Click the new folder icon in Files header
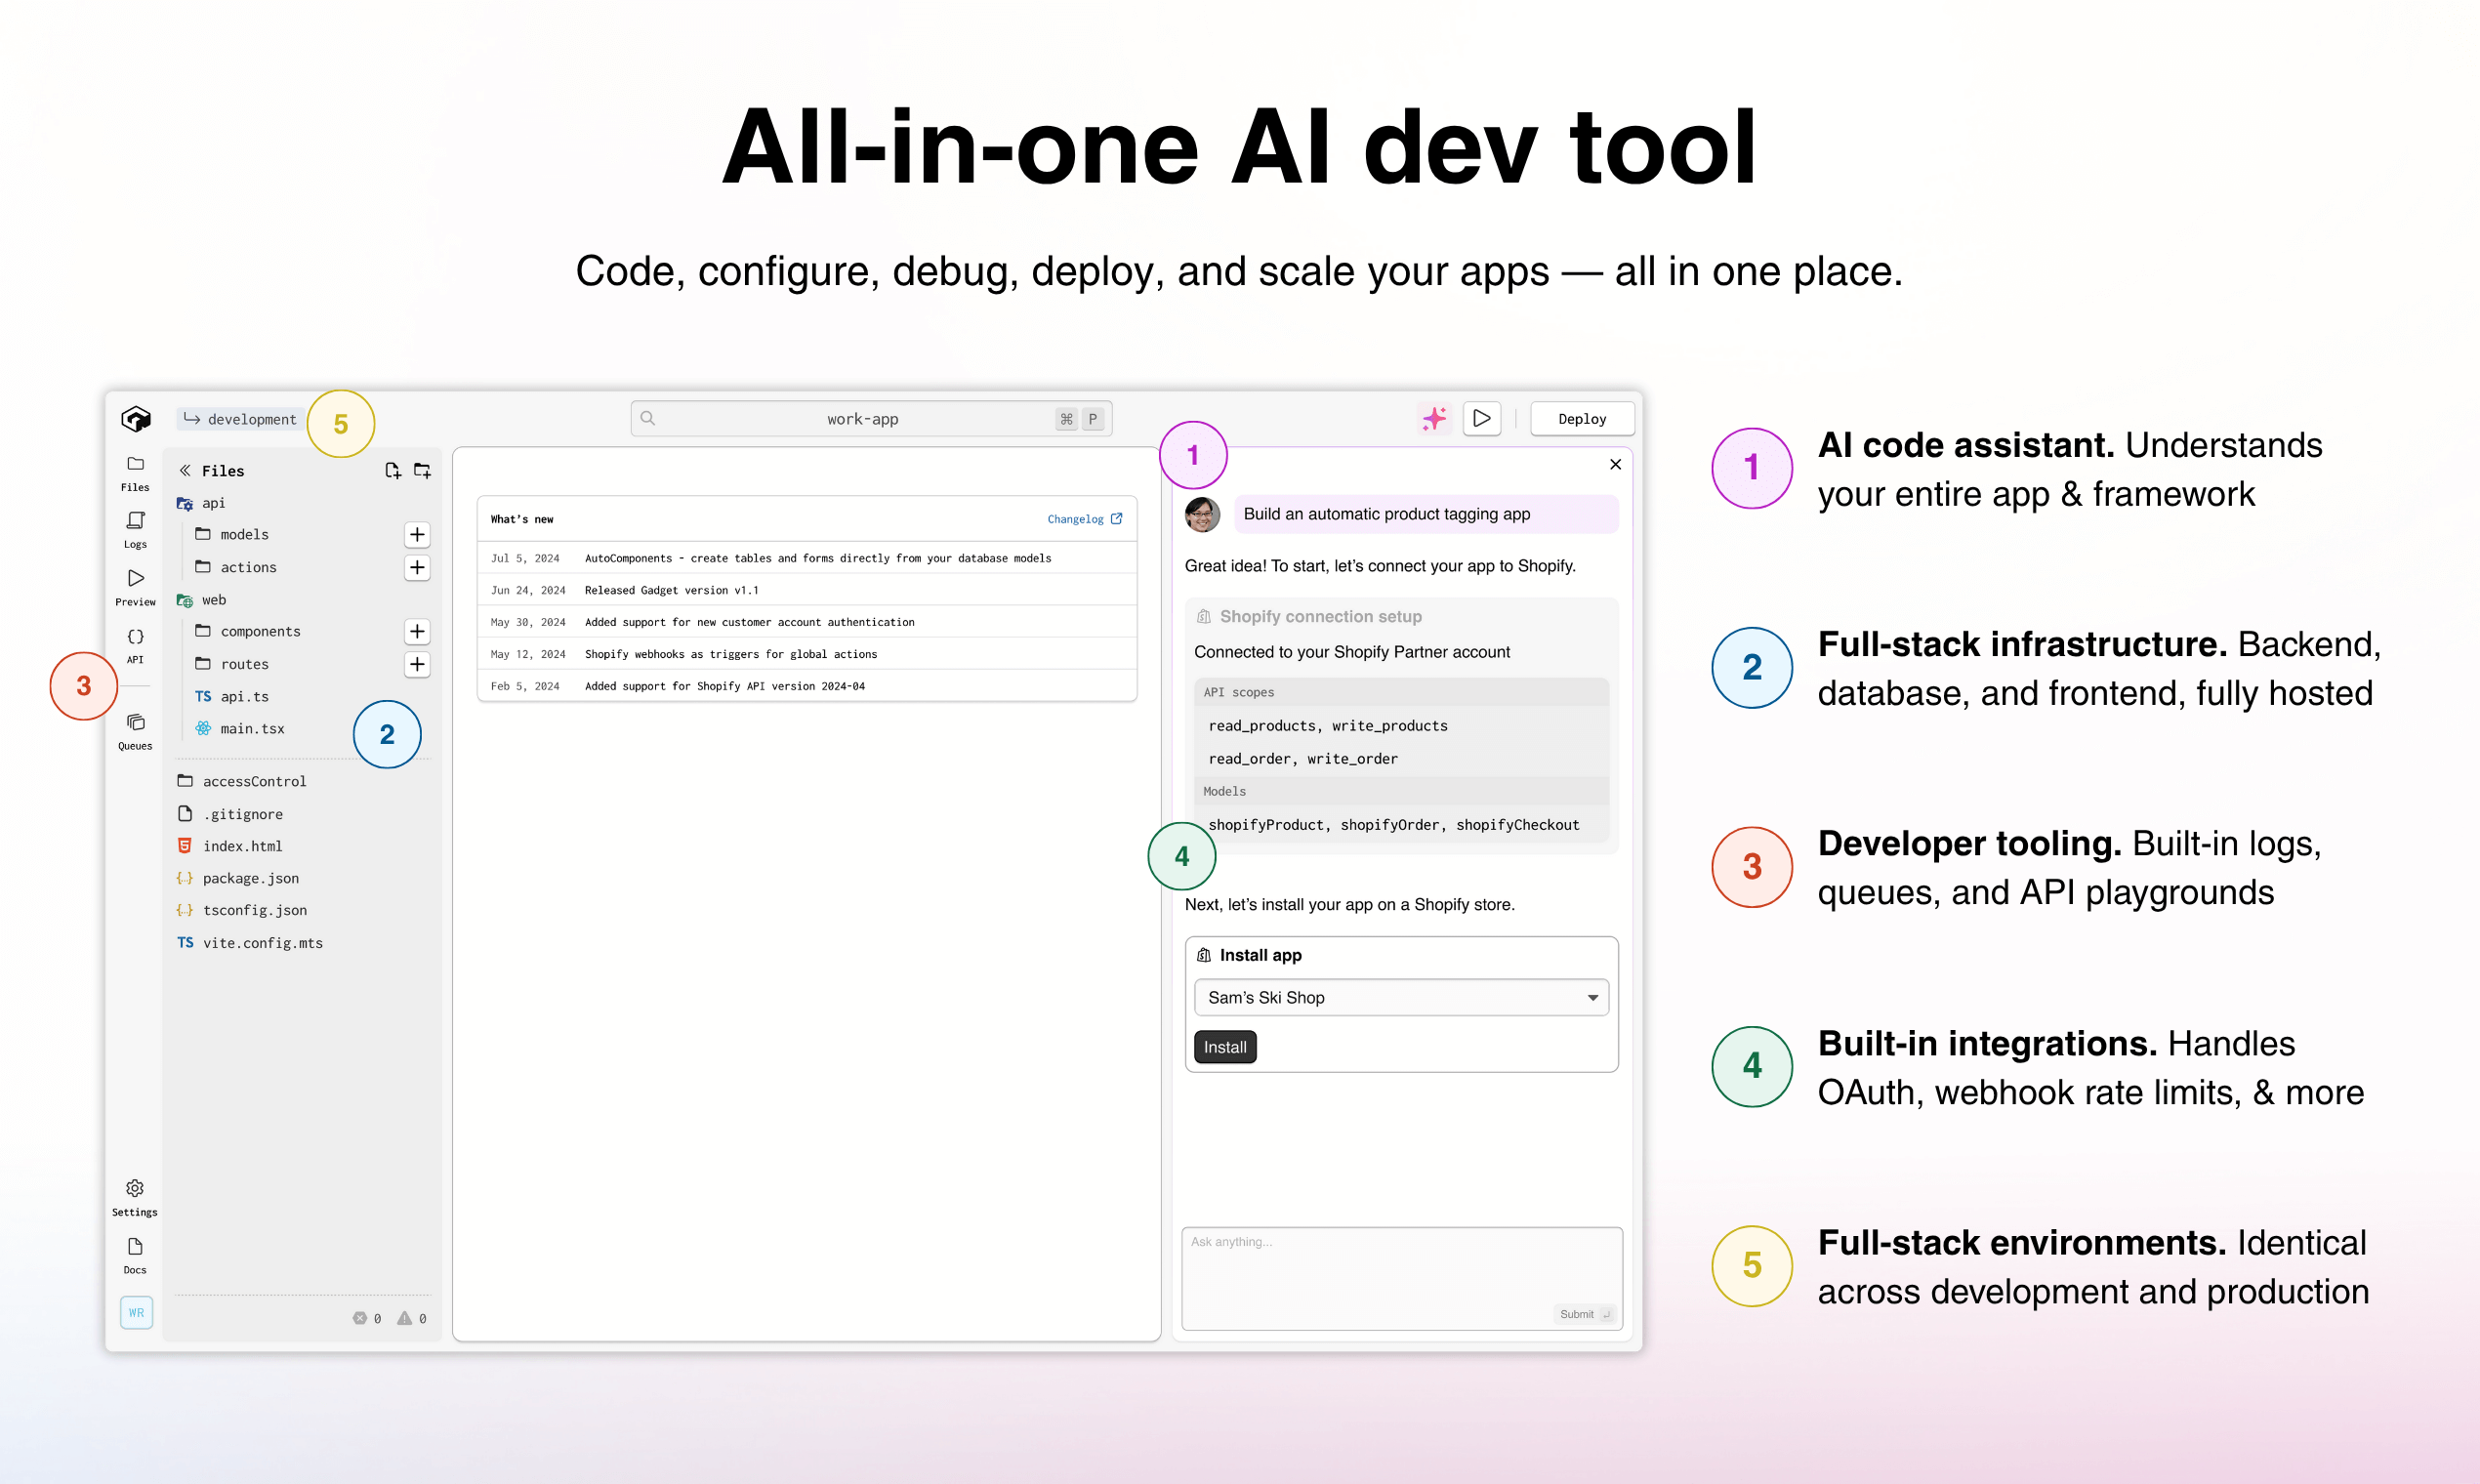Viewport: 2480px width, 1484px height. [422, 470]
